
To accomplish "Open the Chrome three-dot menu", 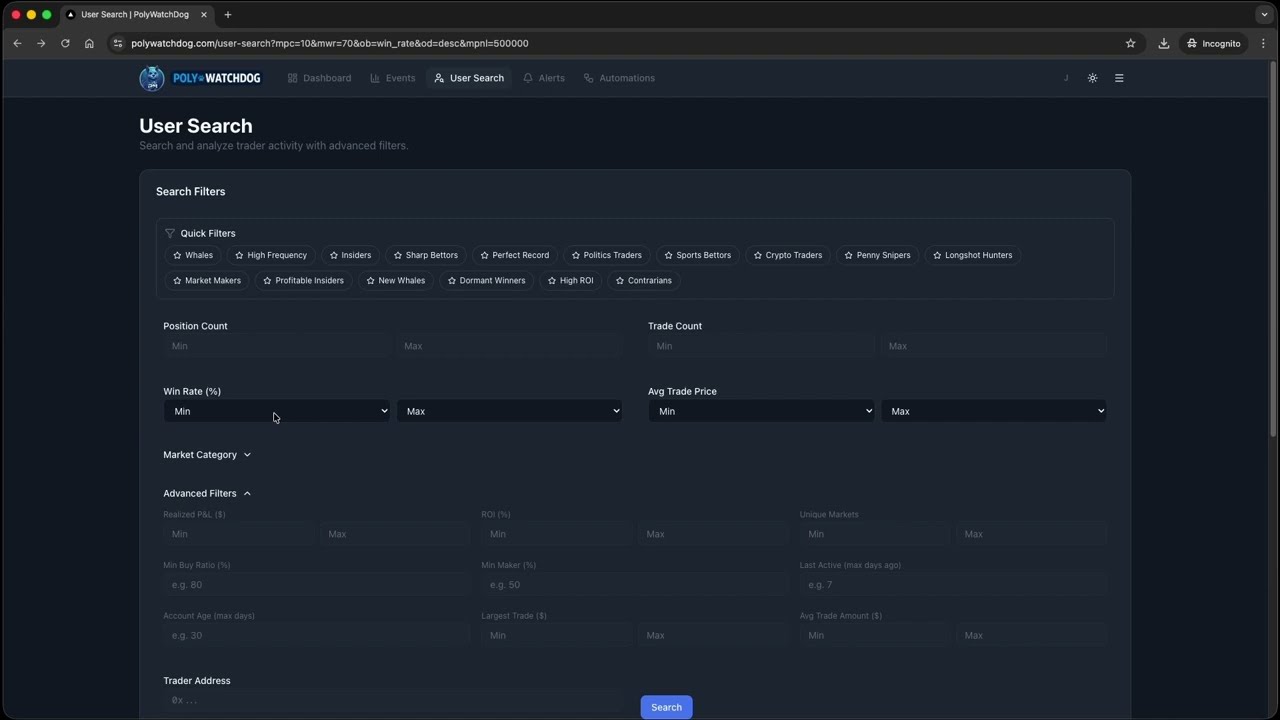I will coord(1263,43).
